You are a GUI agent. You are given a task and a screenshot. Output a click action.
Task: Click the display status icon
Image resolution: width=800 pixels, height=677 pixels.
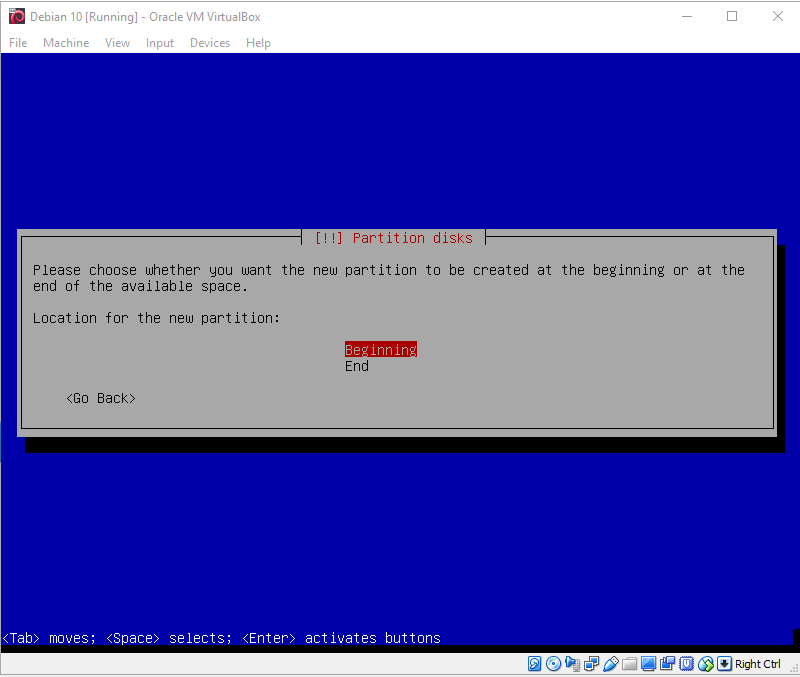[x=648, y=664]
